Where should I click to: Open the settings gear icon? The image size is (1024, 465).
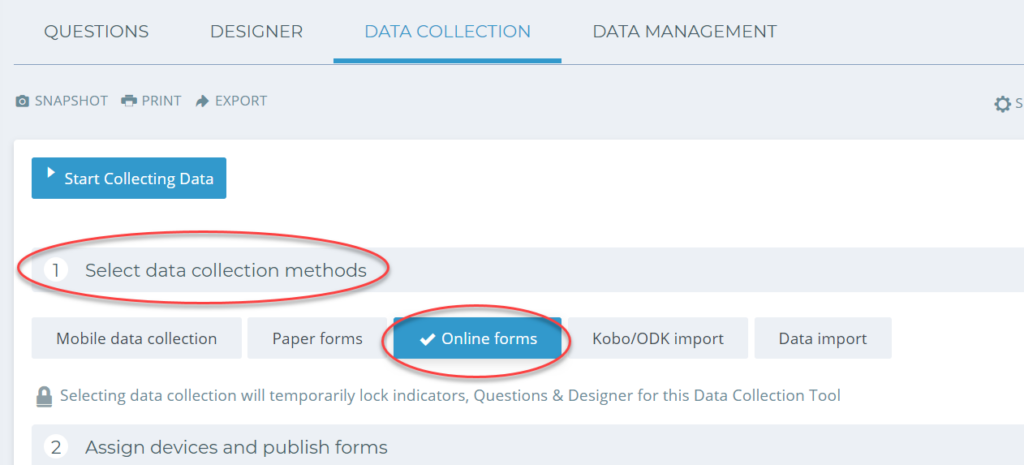point(1002,104)
